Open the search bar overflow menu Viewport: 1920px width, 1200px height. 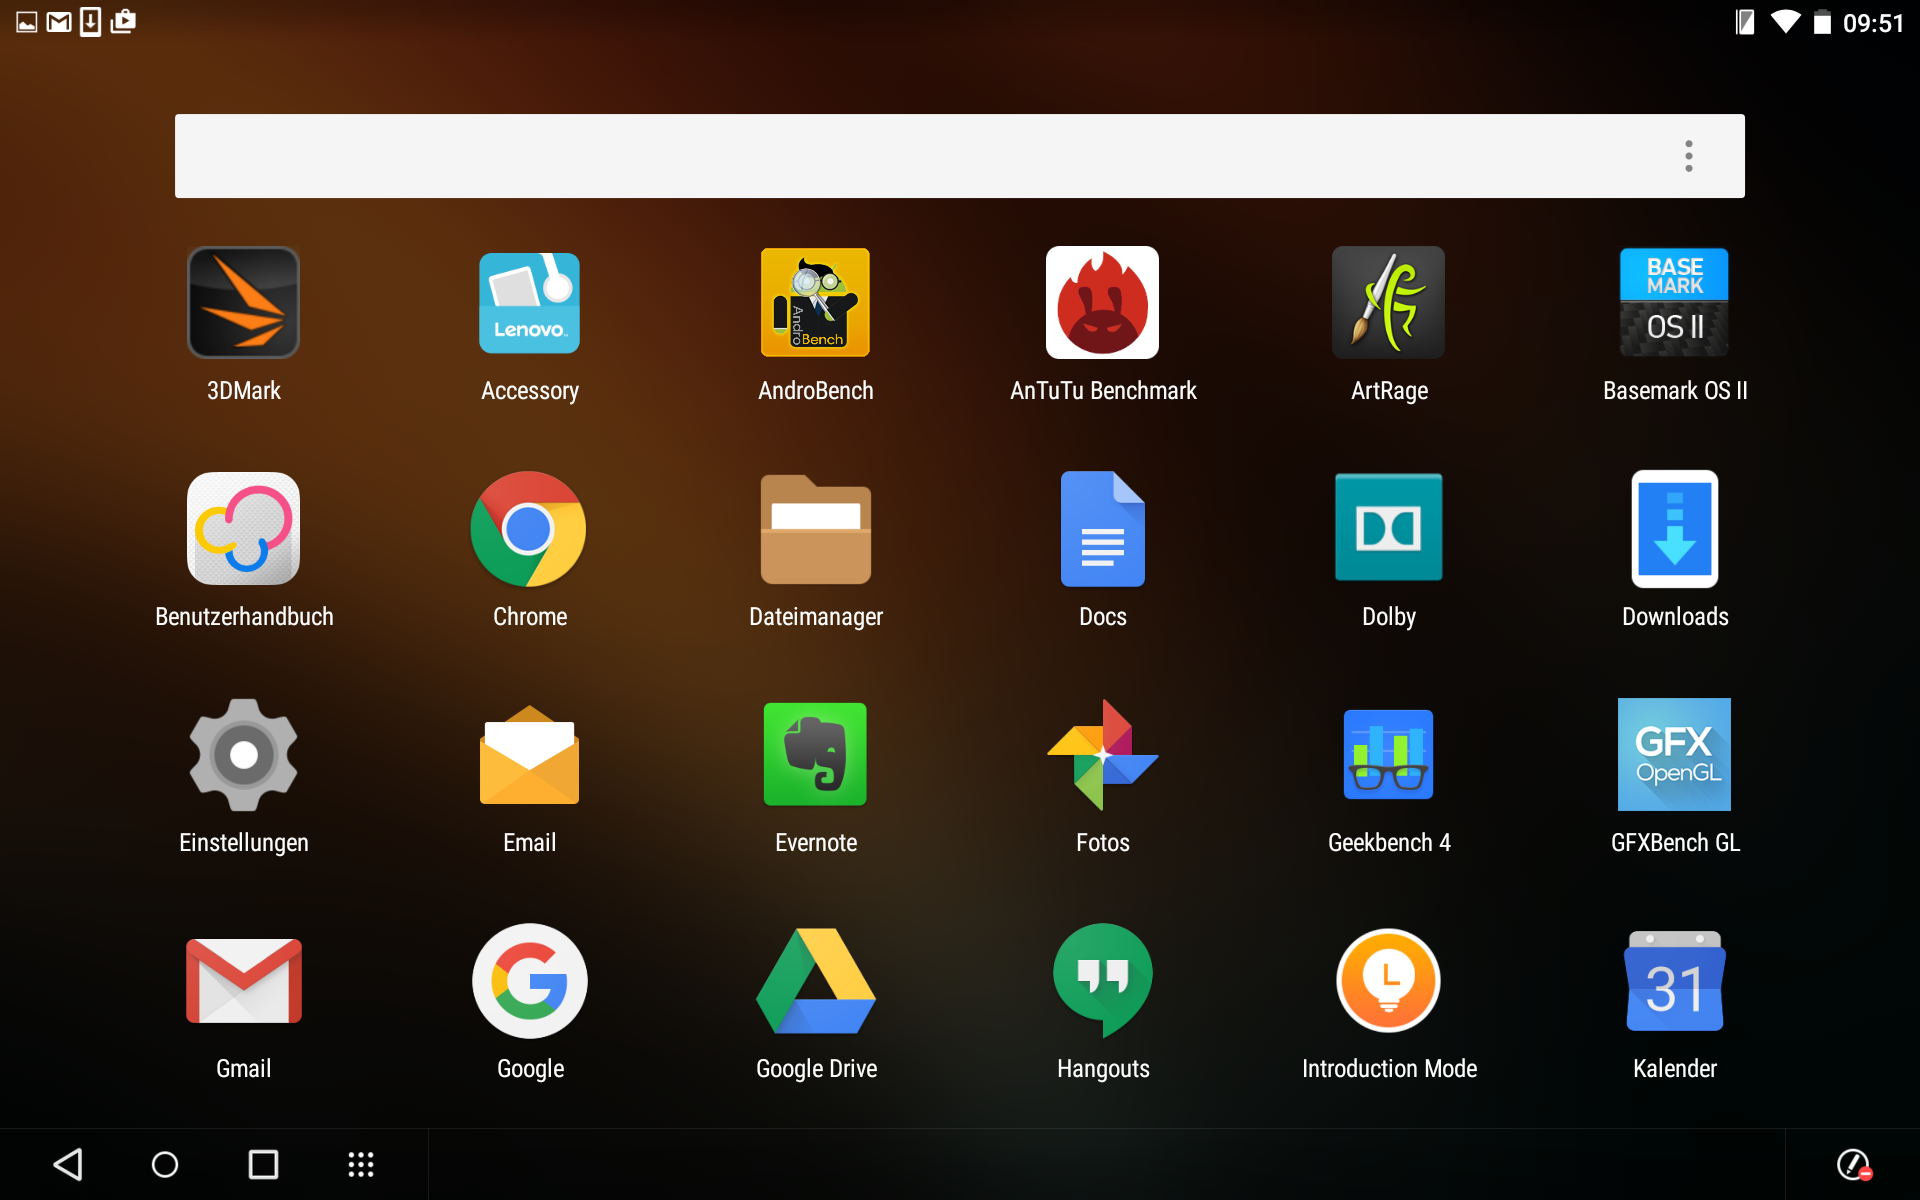coord(1688,156)
